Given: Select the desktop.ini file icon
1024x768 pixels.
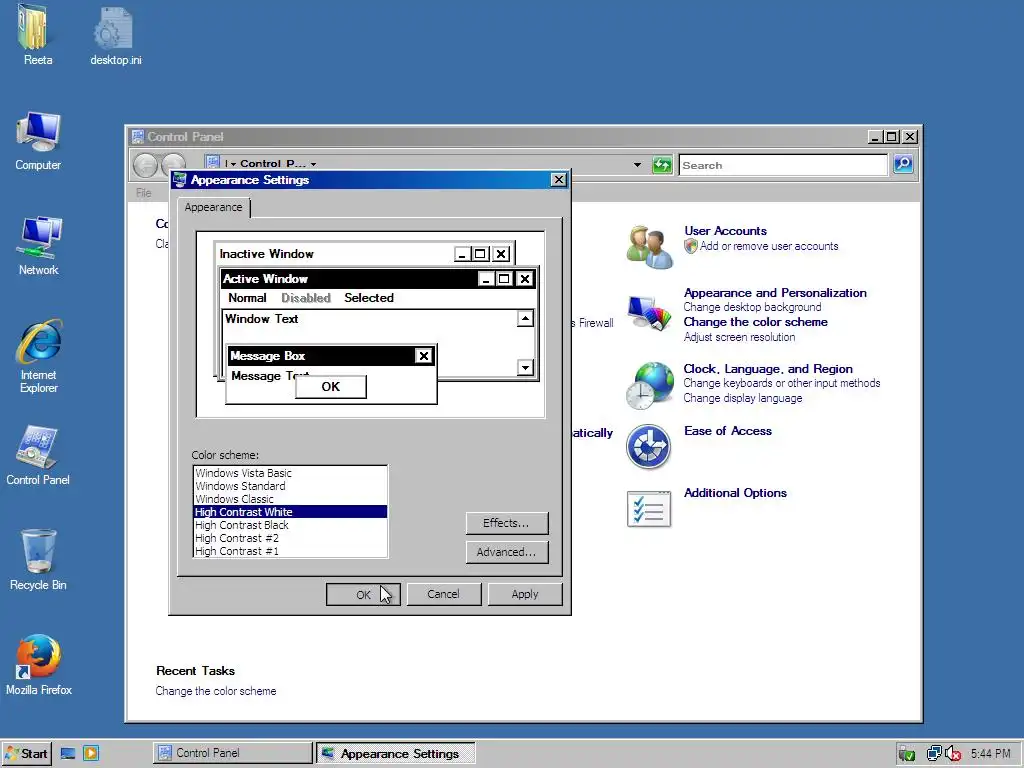Looking at the screenshot, I should pos(115,29).
